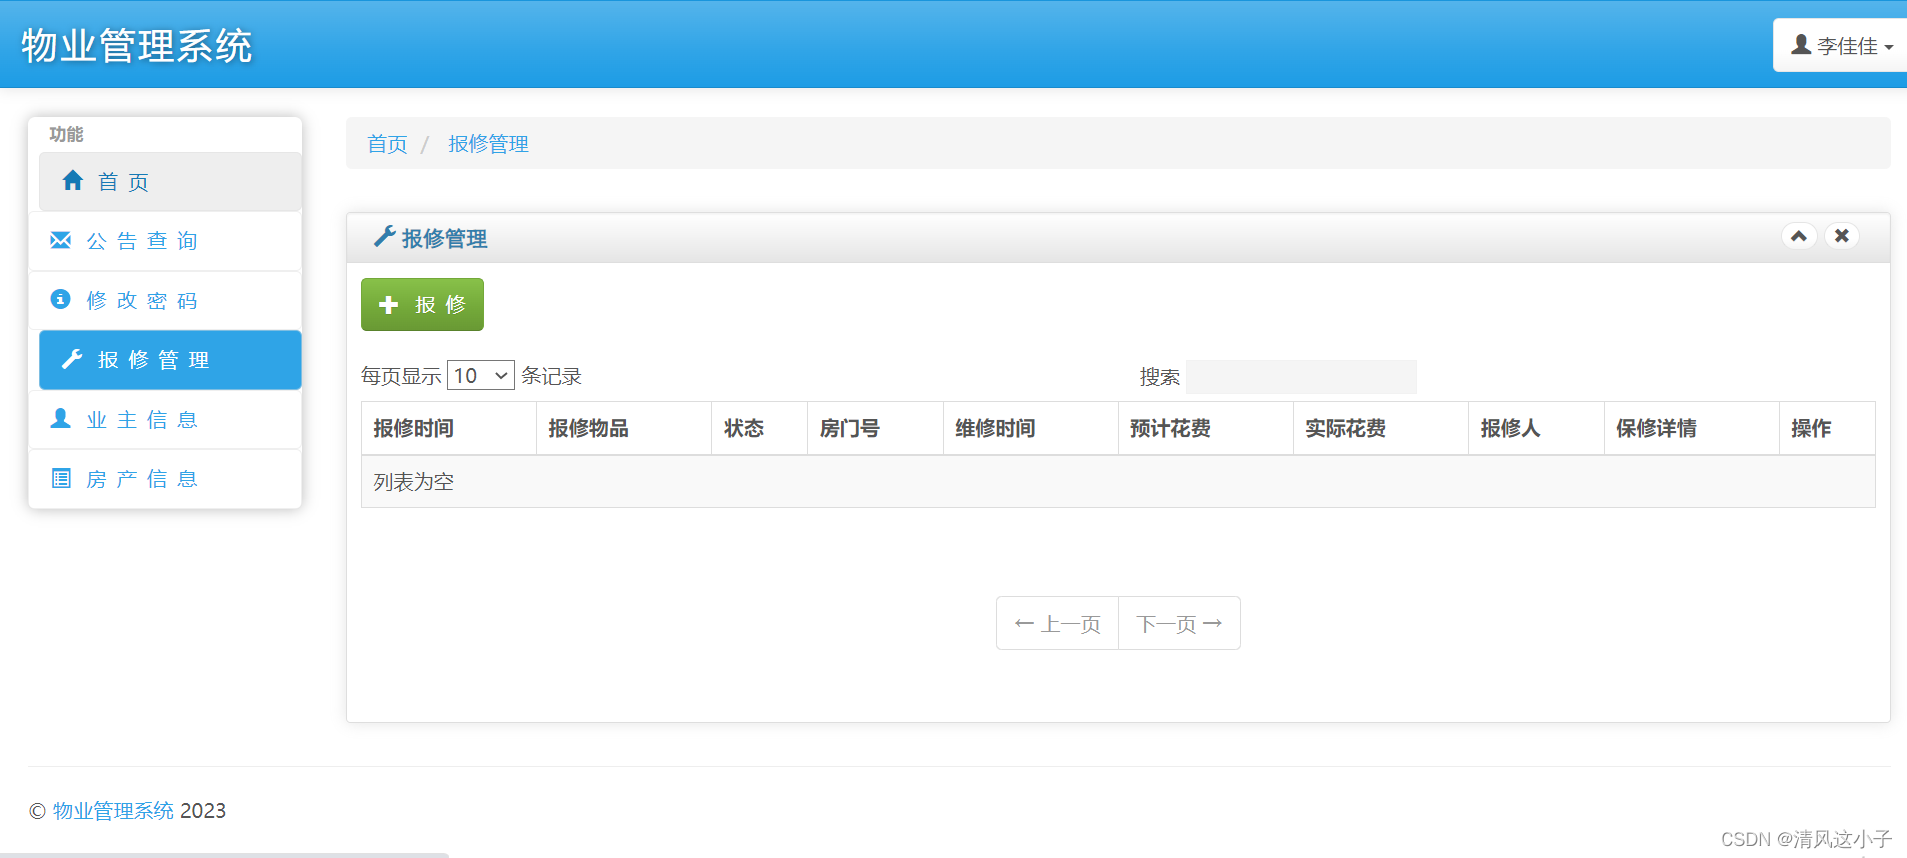
Task: Sort by 状态 column header
Action: click(760, 428)
